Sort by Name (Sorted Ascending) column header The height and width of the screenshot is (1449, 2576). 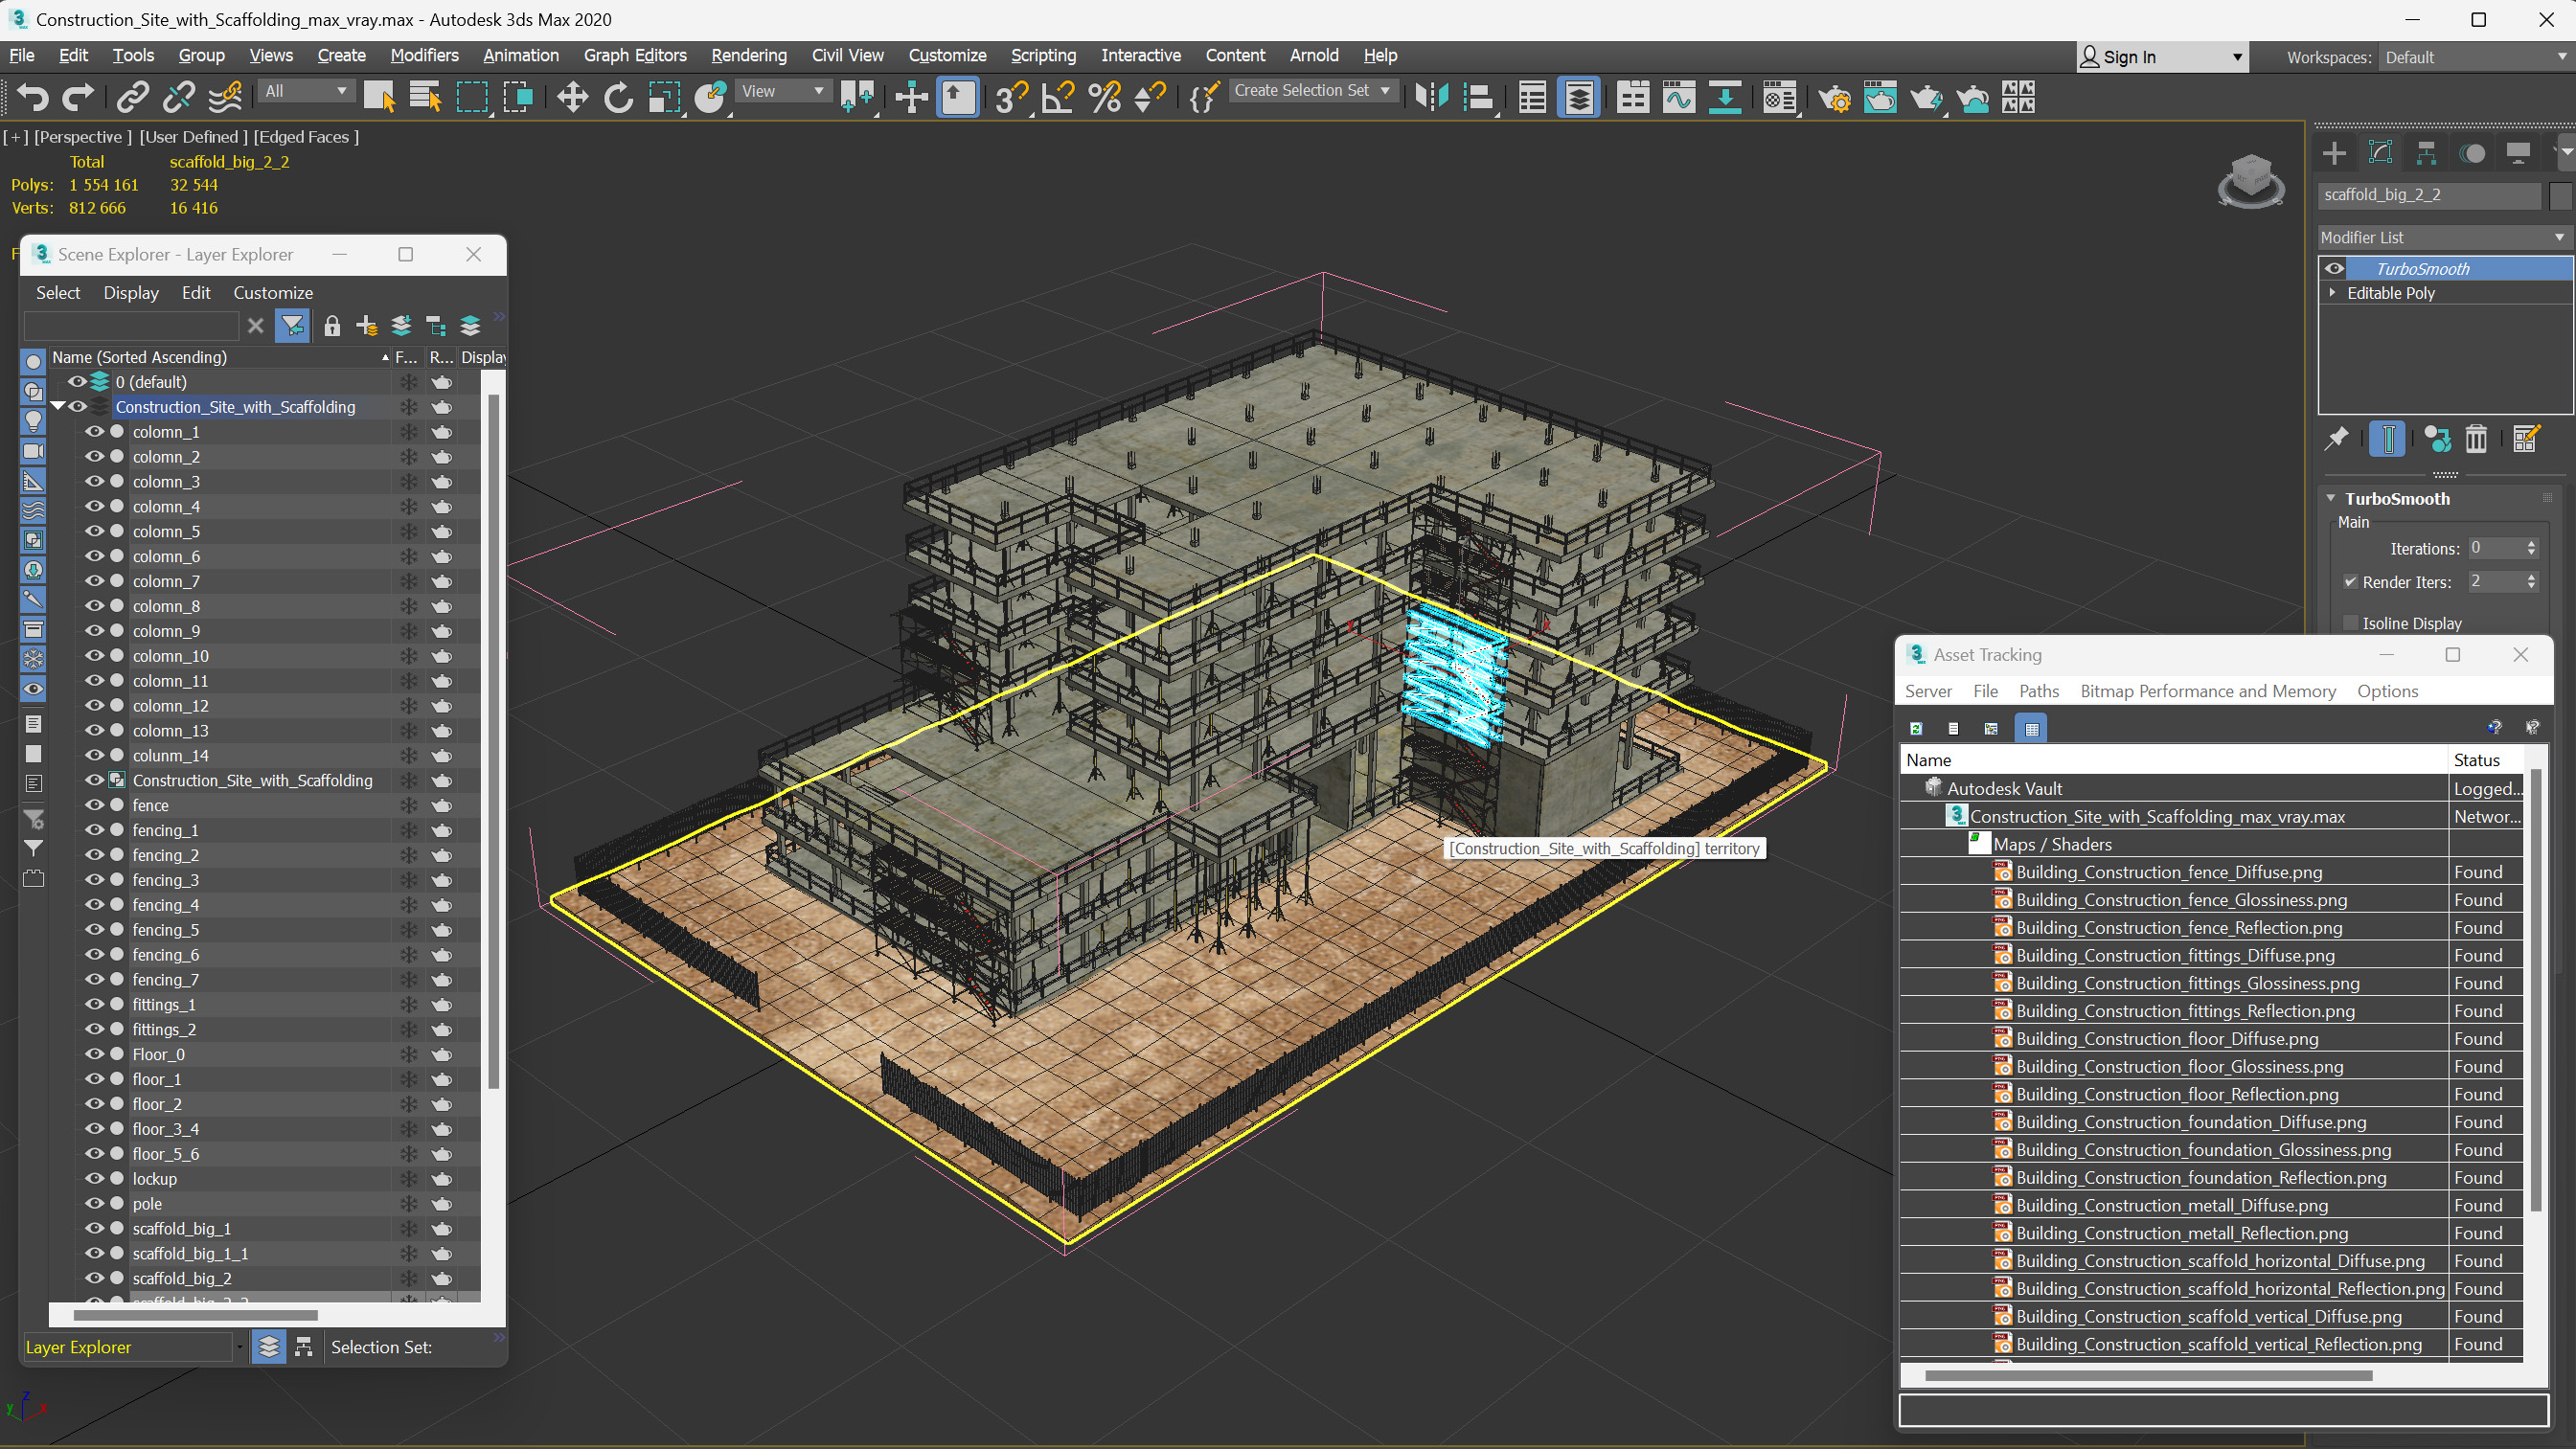pyautogui.click(x=220, y=357)
